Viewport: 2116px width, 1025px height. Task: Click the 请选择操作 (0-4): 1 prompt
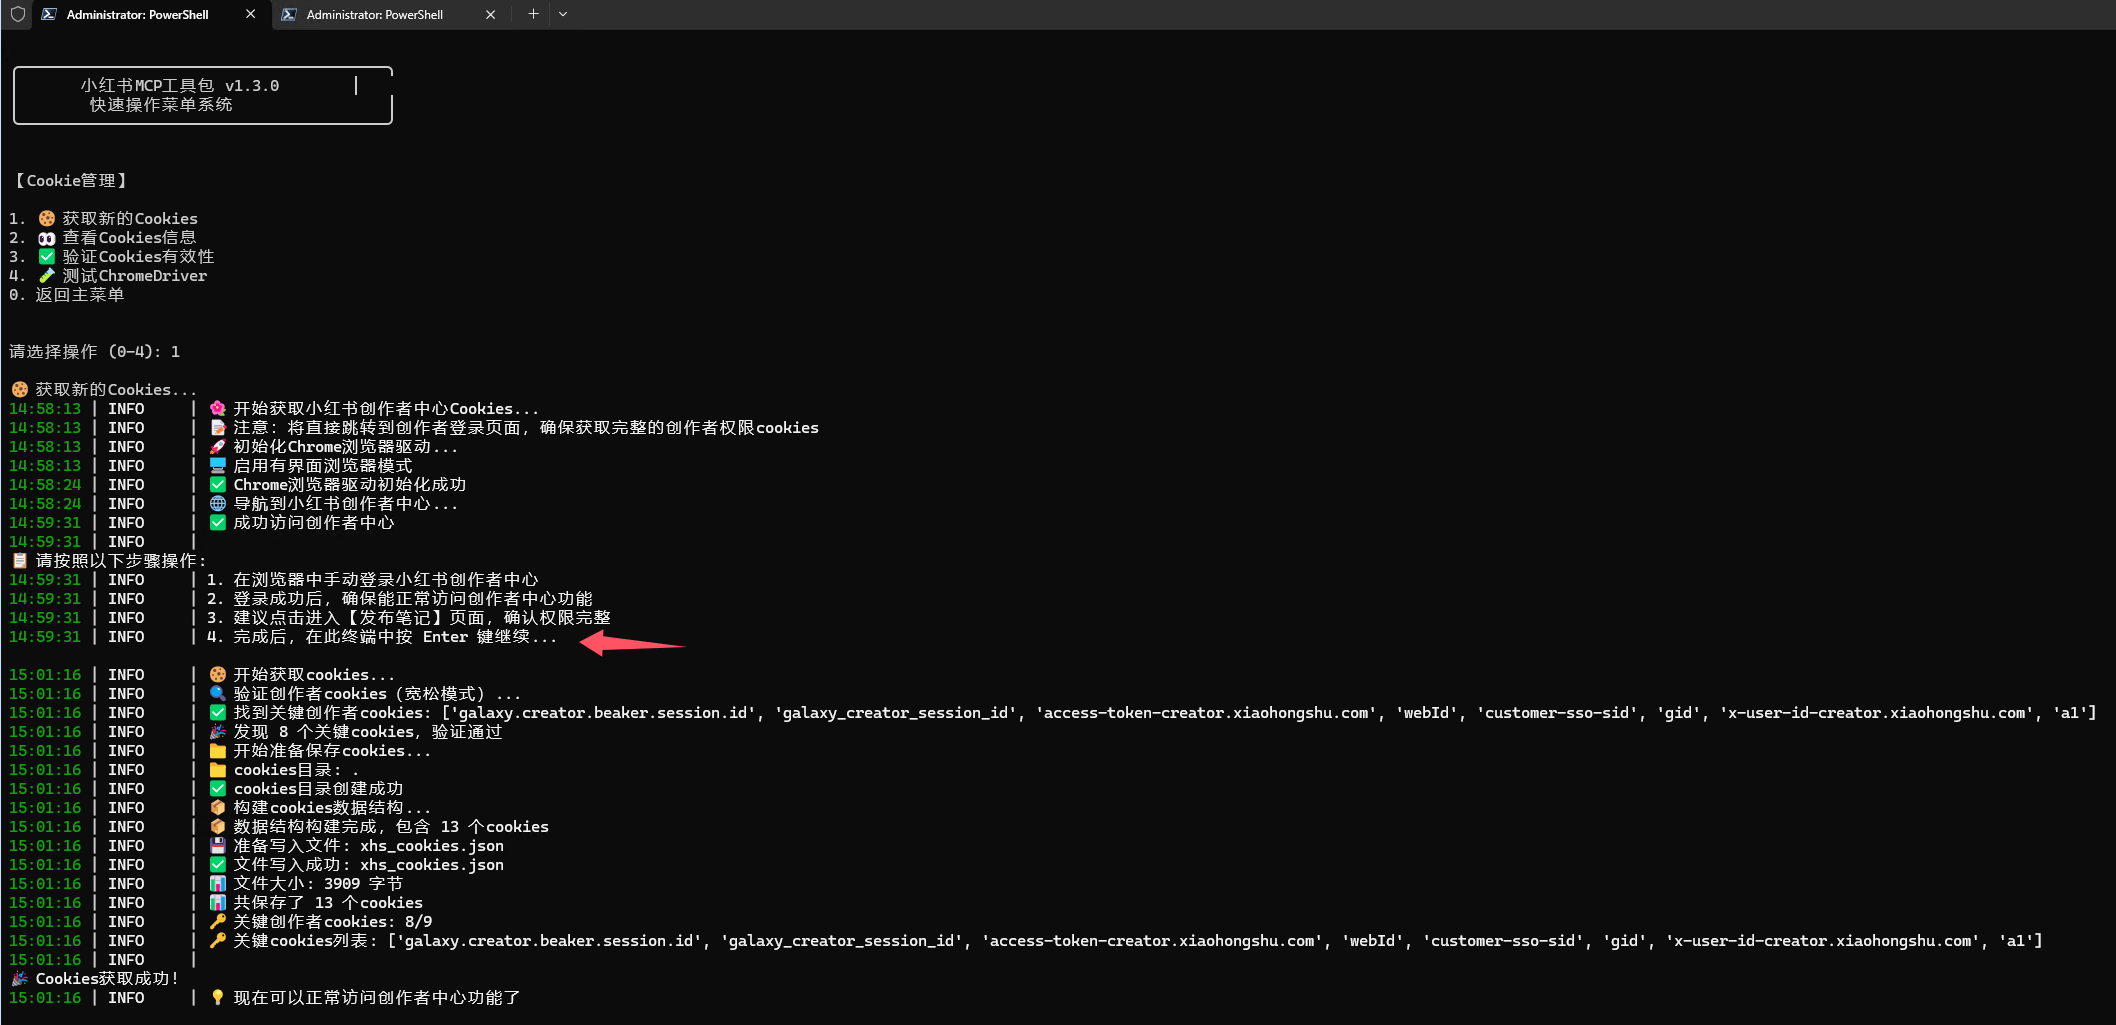pos(95,352)
